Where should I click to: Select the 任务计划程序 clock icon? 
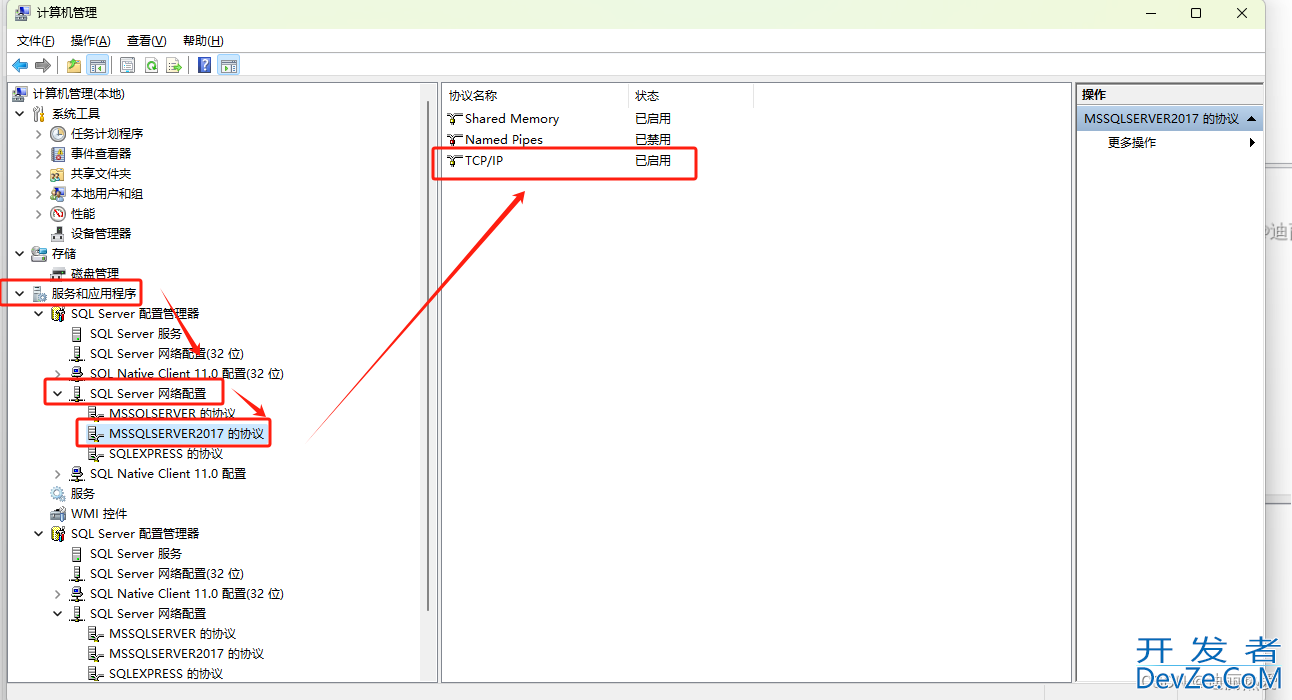coord(59,133)
